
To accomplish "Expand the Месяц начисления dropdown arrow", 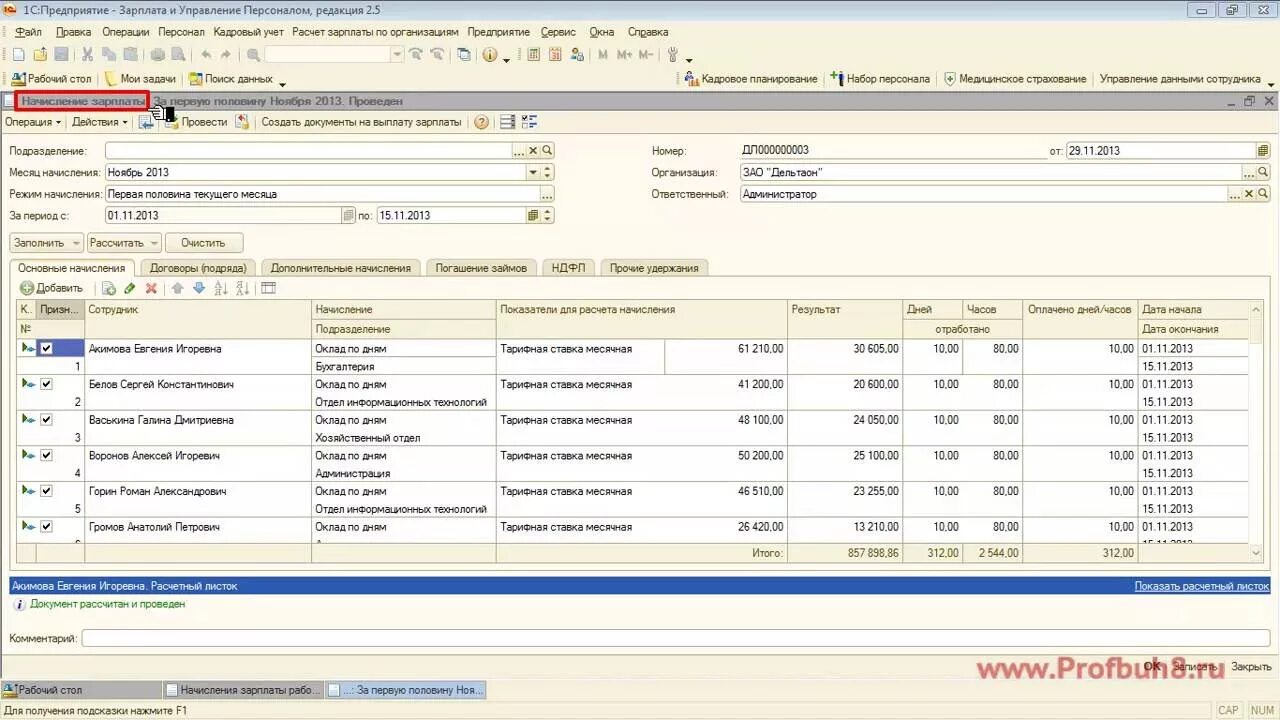I will 533,172.
